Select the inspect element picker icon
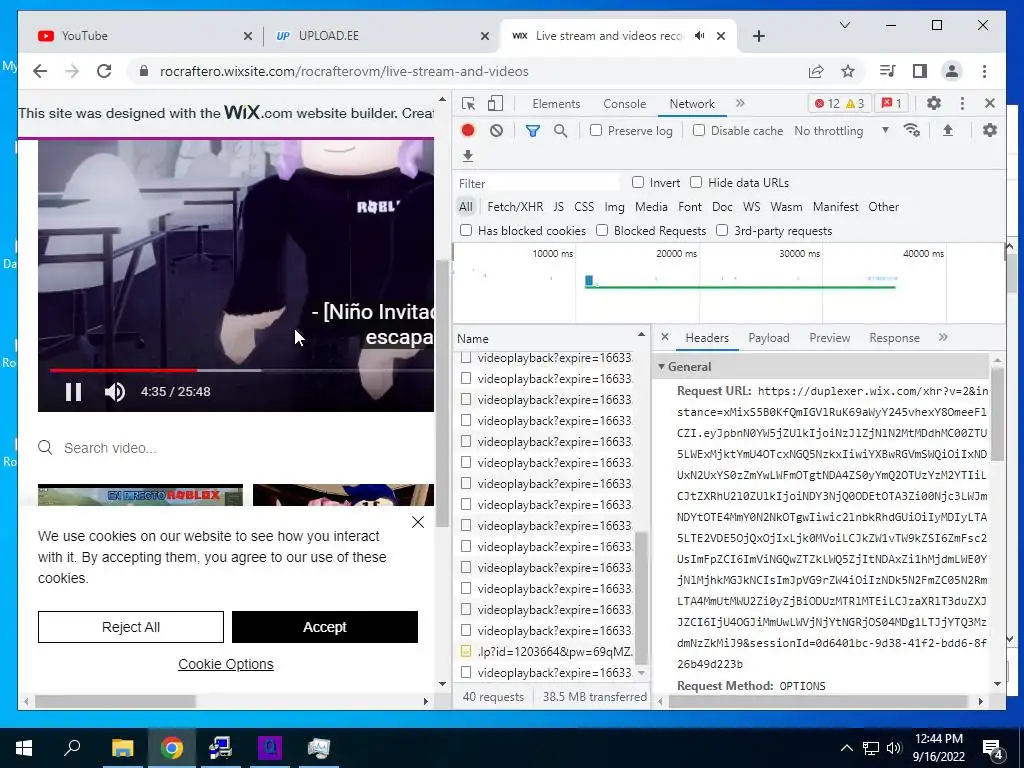The height and width of the screenshot is (768, 1024). tap(468, 104)
